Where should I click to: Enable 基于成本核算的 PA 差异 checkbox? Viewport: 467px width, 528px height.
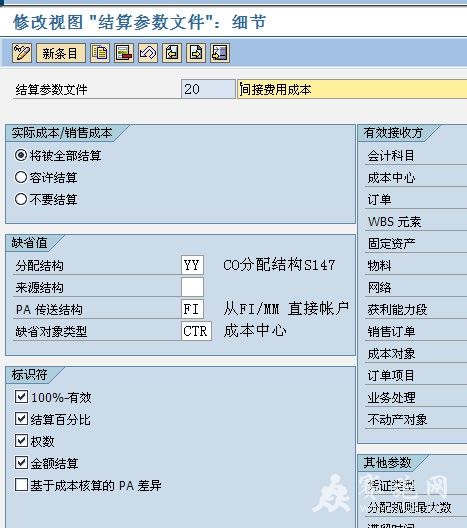(x=21, y=485)
